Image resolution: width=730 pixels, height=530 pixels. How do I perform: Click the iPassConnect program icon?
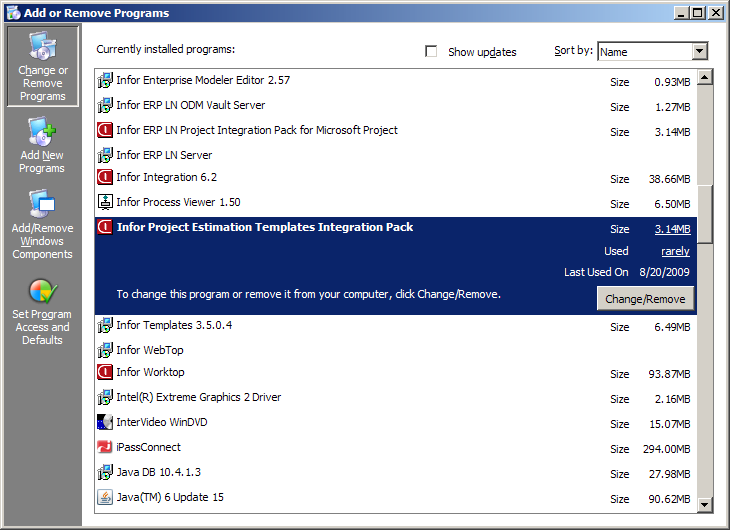[105, 448]
